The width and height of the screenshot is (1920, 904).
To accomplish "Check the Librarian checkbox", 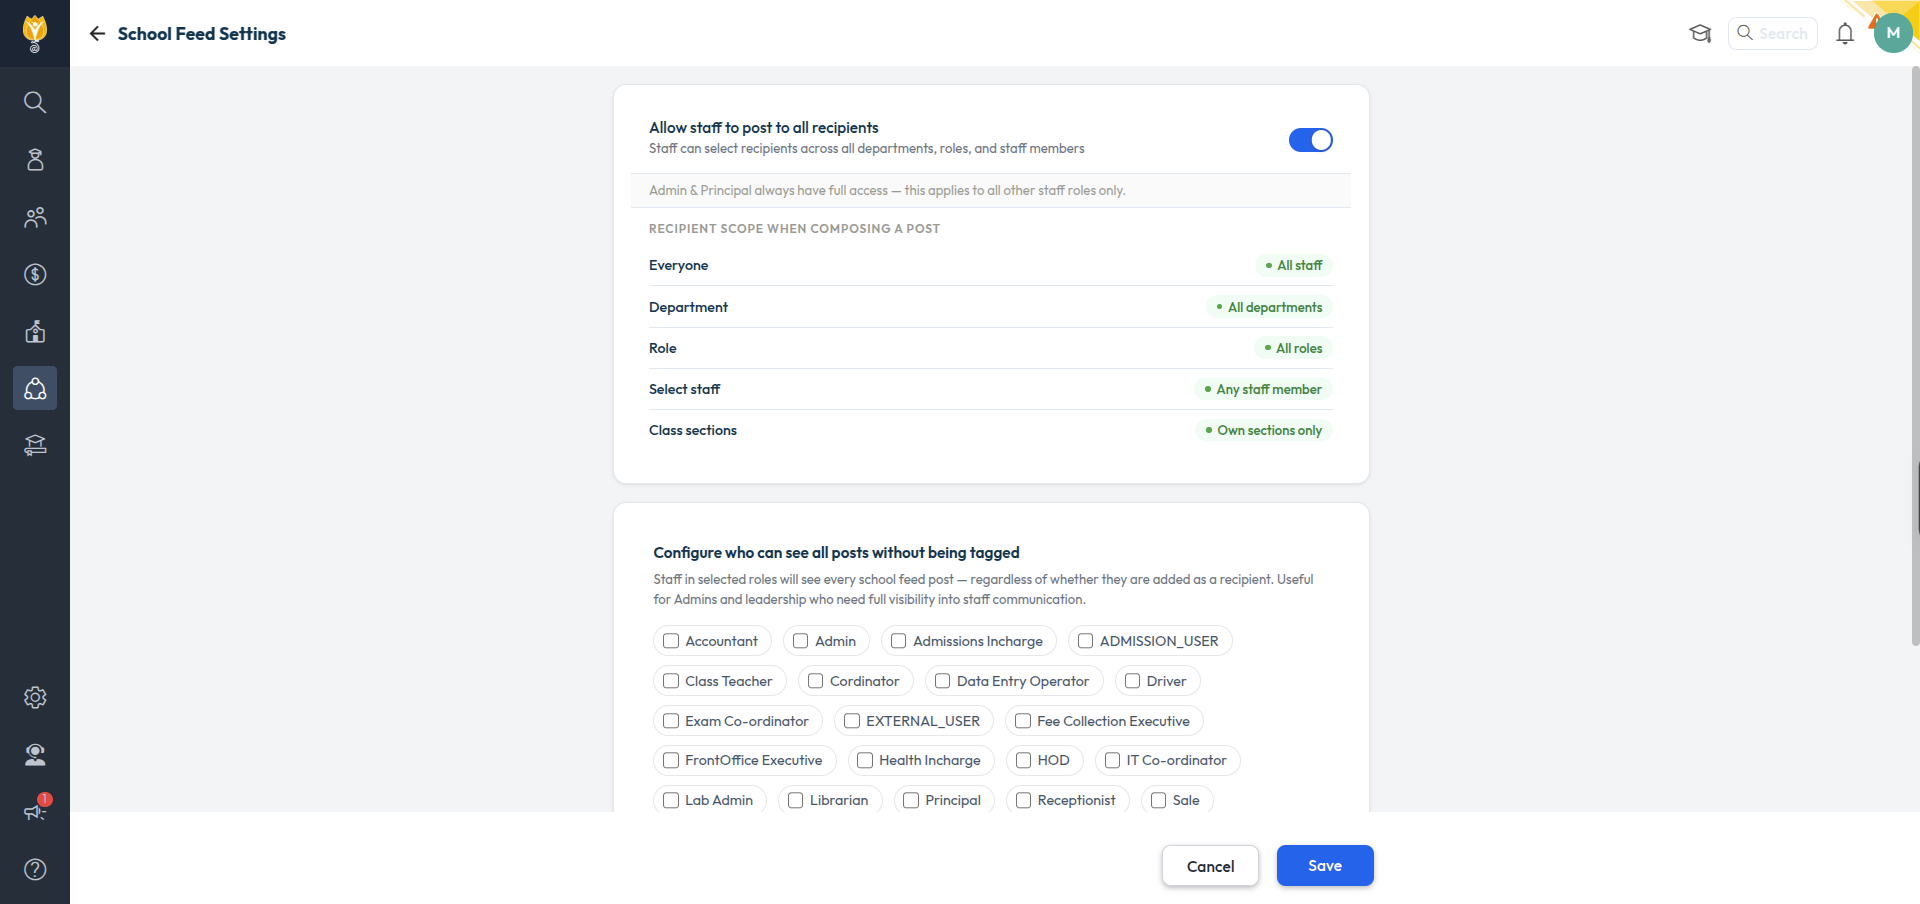I will tap(796, 800).
